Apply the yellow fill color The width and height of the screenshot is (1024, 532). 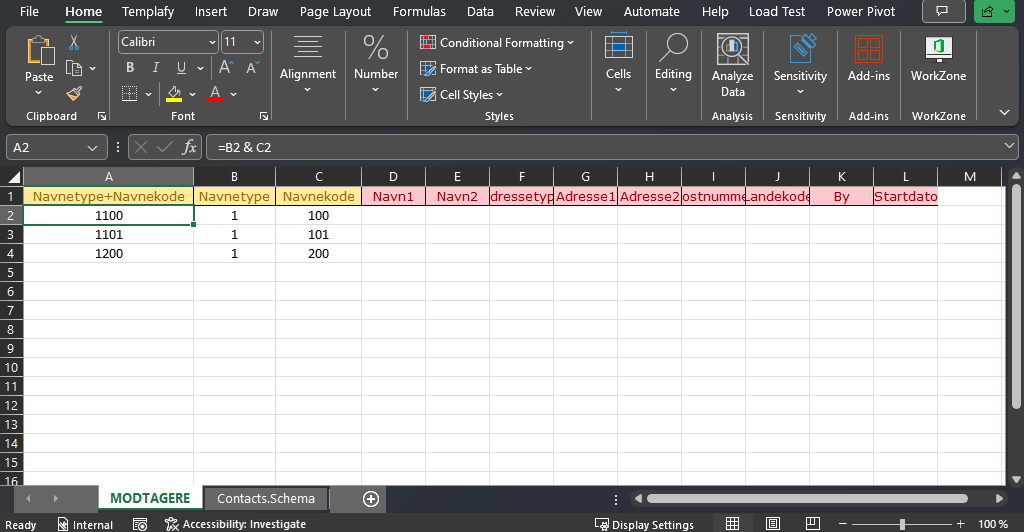coord(174,94)
